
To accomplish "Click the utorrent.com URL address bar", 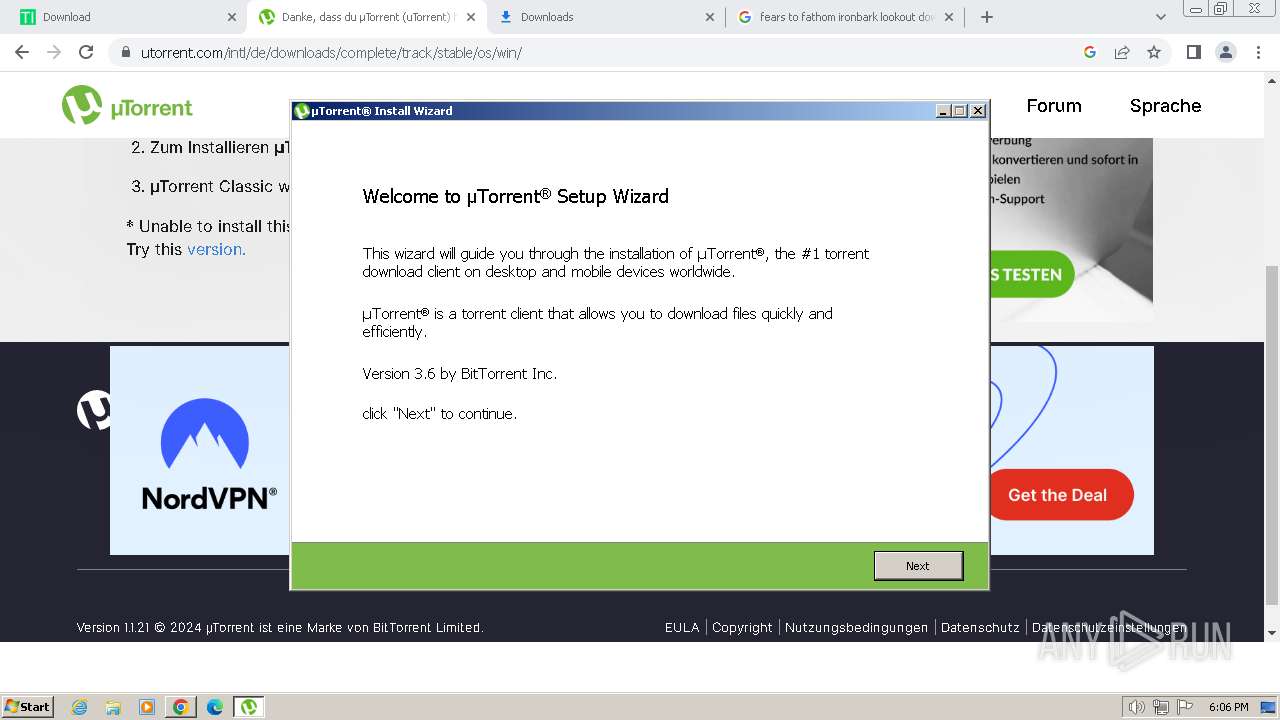I will (x=600, y=52).
